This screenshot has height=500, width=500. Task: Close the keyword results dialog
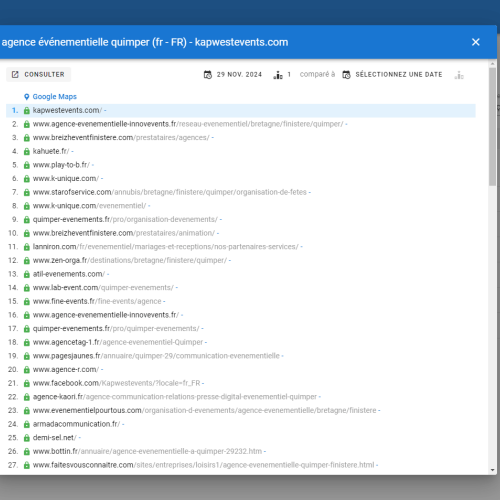(476, 42)
